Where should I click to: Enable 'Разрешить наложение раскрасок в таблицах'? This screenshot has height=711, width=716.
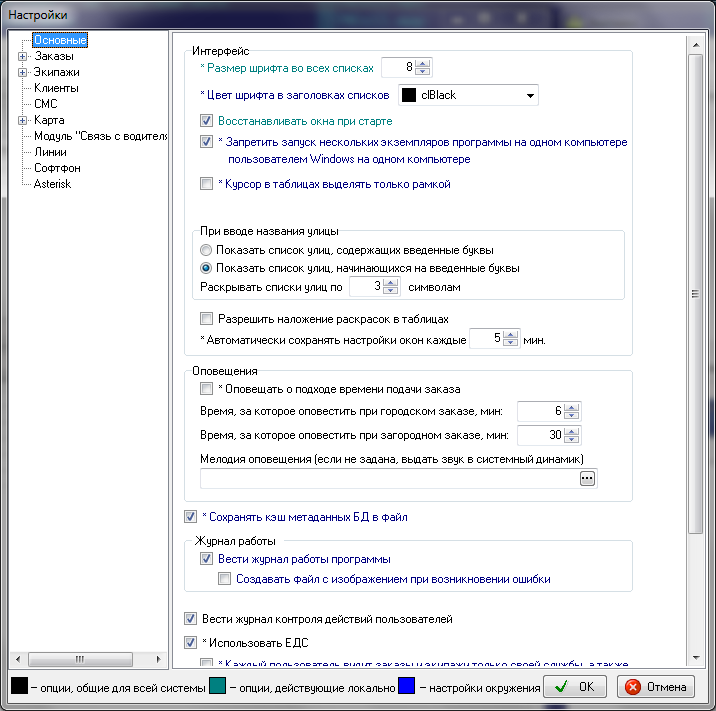pos(207,319)
